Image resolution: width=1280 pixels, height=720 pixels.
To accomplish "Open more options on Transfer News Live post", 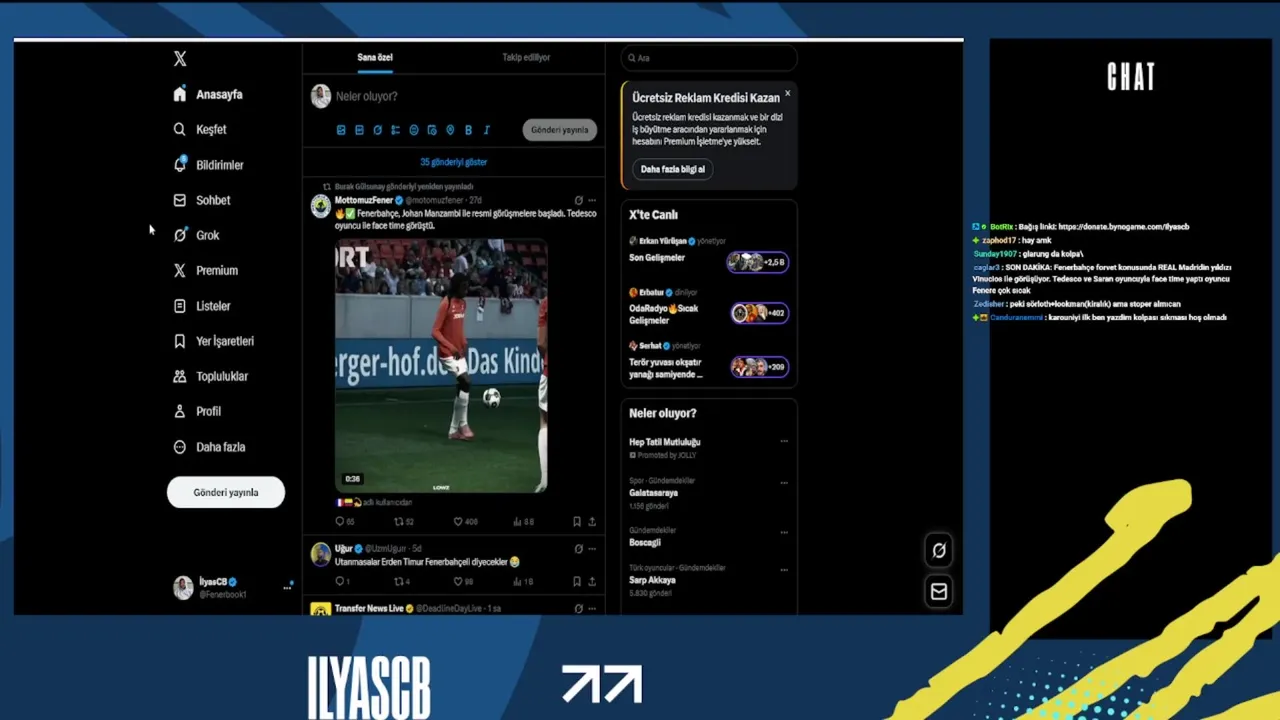I will click(592, 608).
